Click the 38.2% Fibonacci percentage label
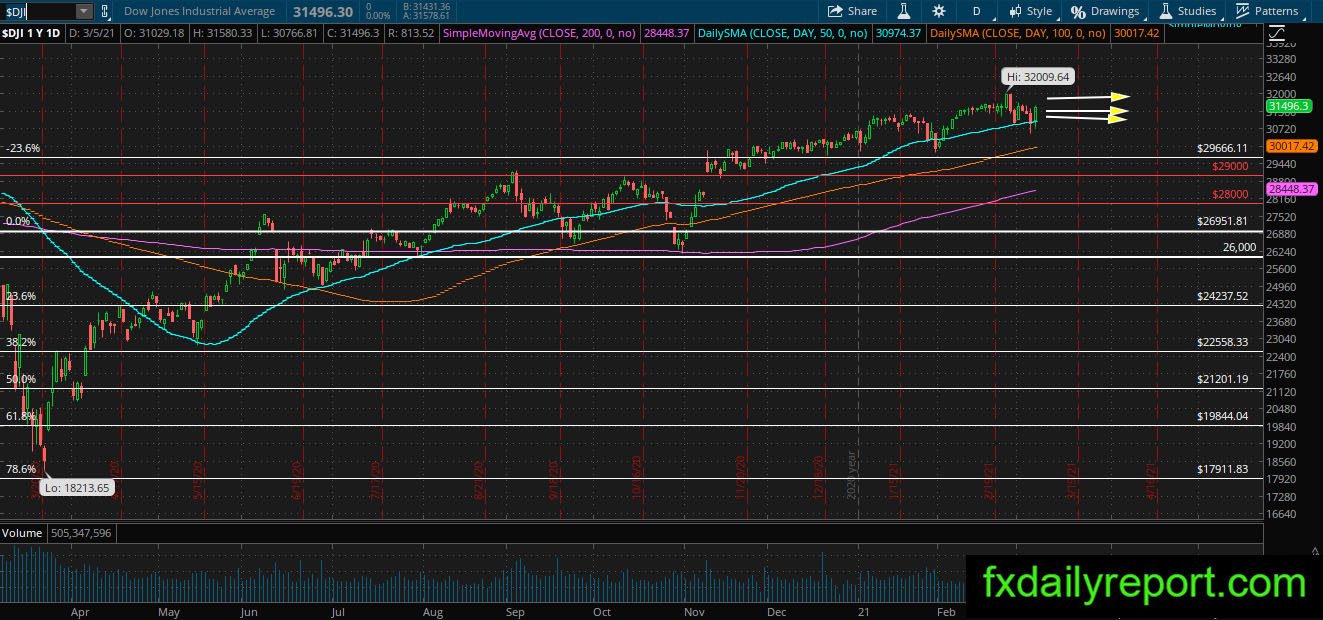Screen dimensions: 1323x620 pos(21,342)
